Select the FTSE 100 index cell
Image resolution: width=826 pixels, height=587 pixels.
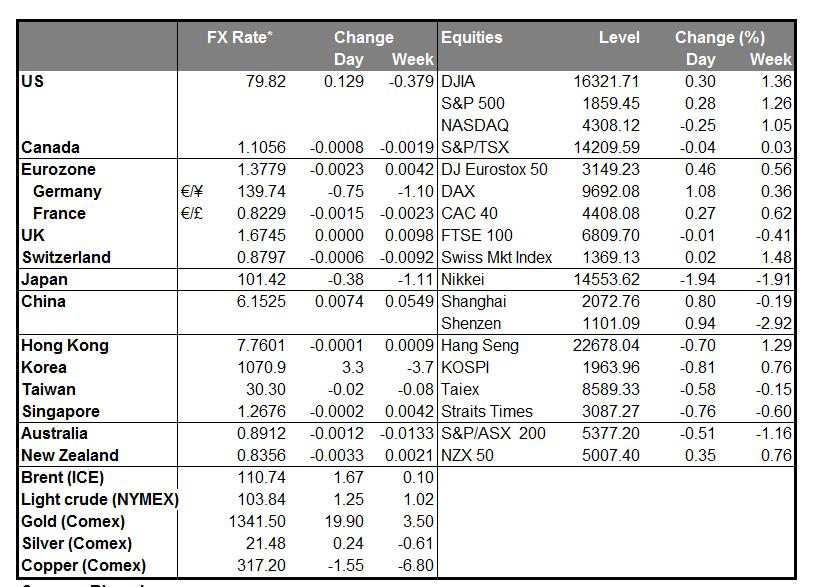[x=476, y=236]
